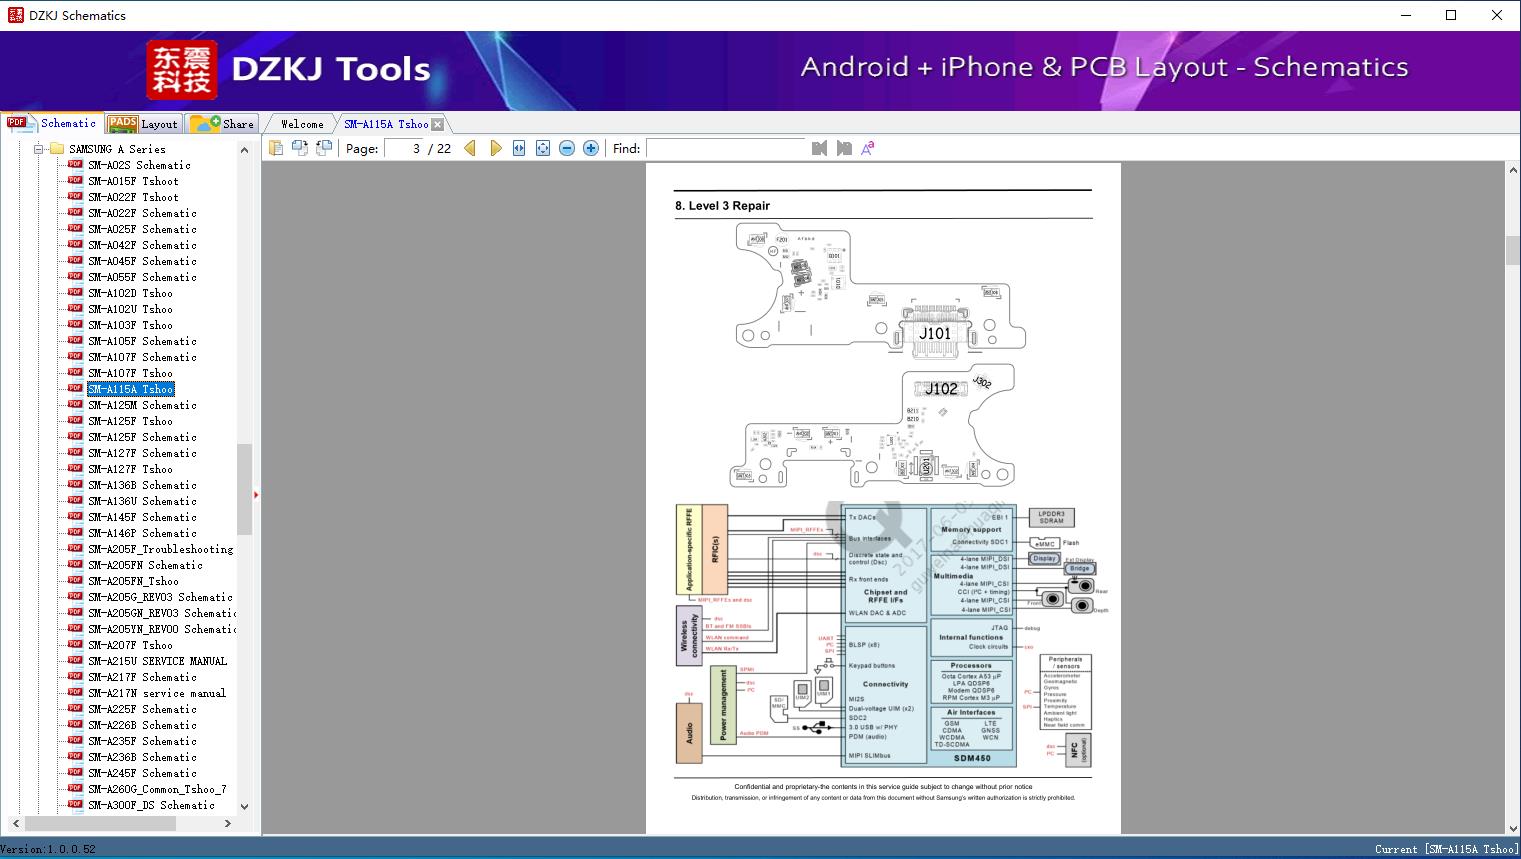Screen dimensions: 1521x859
Task: Click the PDF icon beside SM-A300F_DS Schematic
Action: point(75,805)
